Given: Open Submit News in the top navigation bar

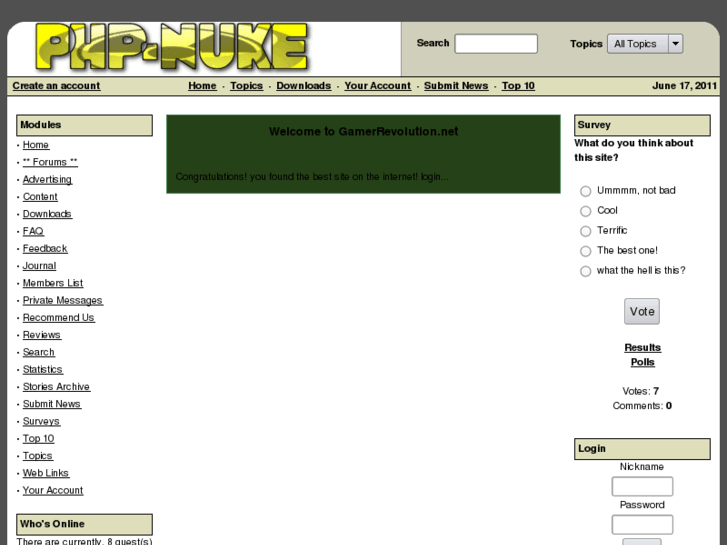Looking at the screenshot, I should pos(456,86).
